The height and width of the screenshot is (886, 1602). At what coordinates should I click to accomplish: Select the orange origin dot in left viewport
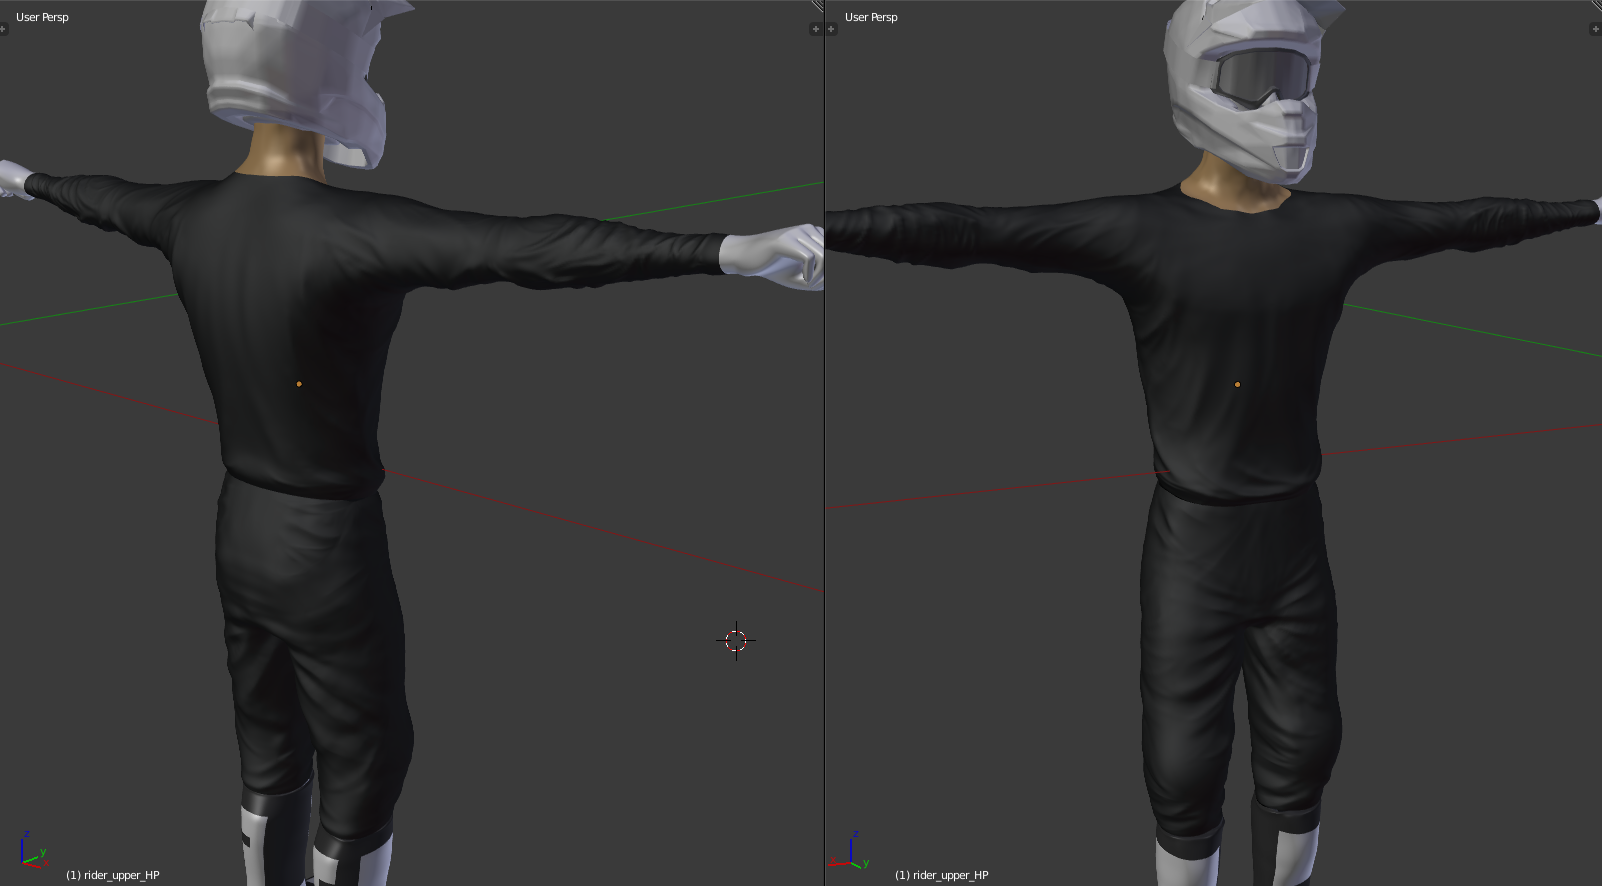[x=299, y=383]
